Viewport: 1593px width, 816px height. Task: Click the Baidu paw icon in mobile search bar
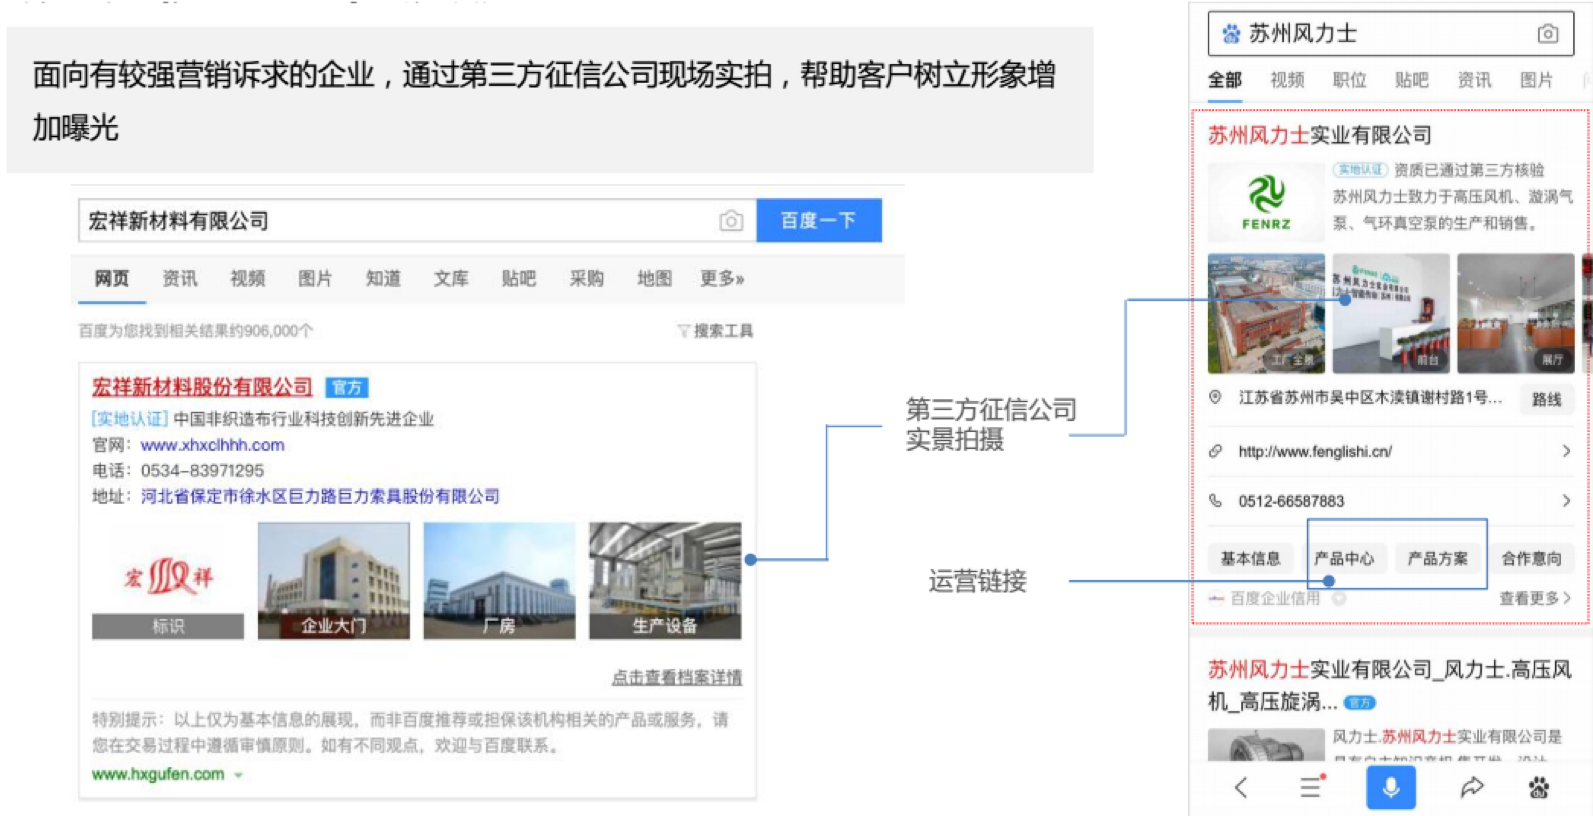coord(1231,34)
